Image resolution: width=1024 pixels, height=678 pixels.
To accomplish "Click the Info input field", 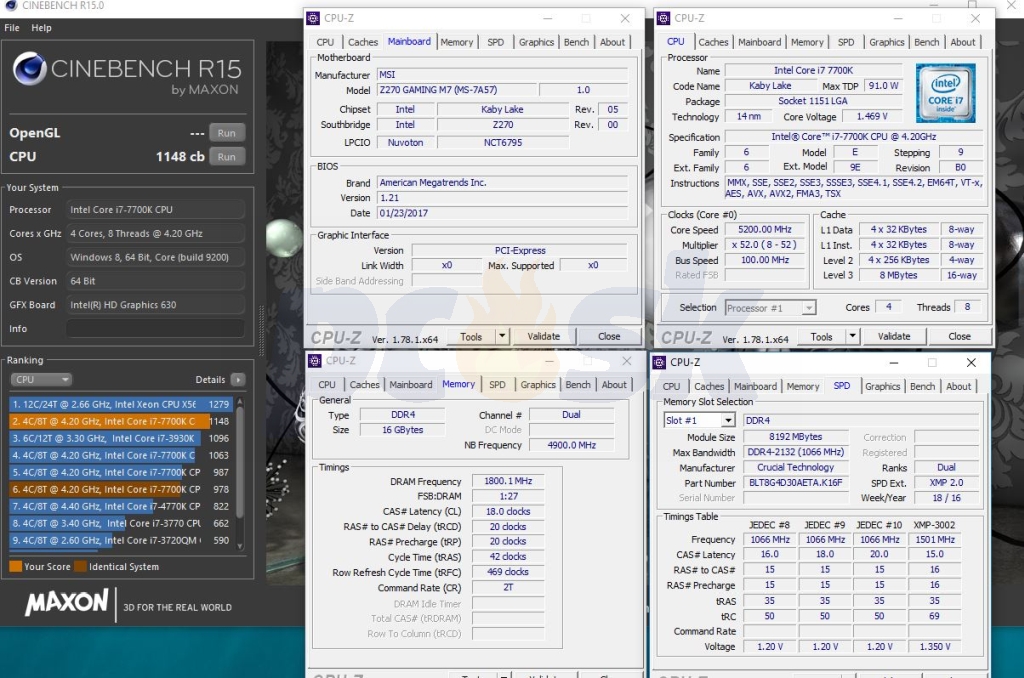I will click(x=155, y=329).
